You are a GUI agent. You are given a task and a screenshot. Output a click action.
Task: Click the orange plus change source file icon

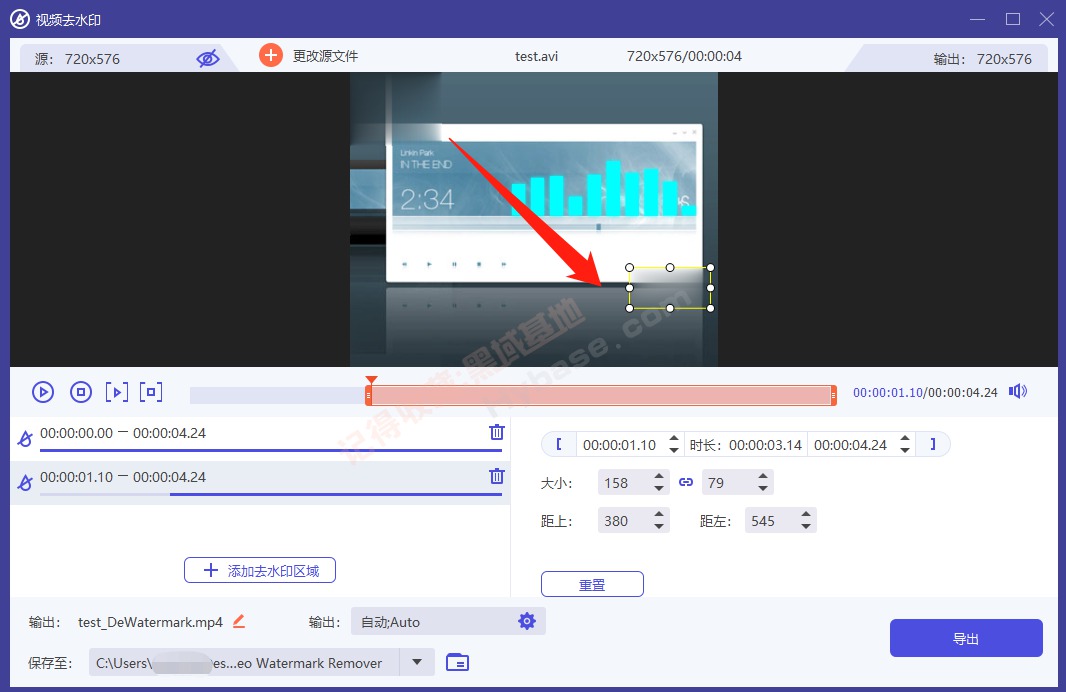click(x=271, y=55)
